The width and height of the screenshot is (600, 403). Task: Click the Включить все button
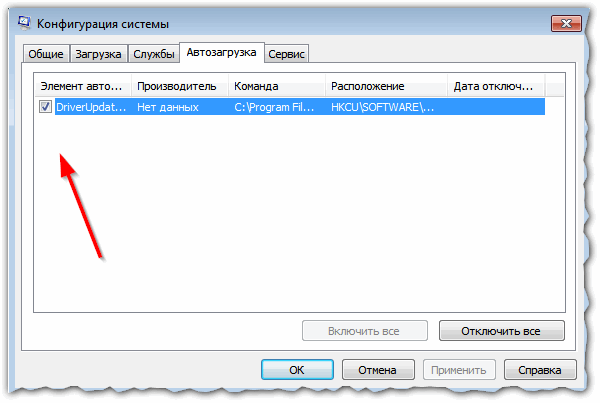click(364, 331)
